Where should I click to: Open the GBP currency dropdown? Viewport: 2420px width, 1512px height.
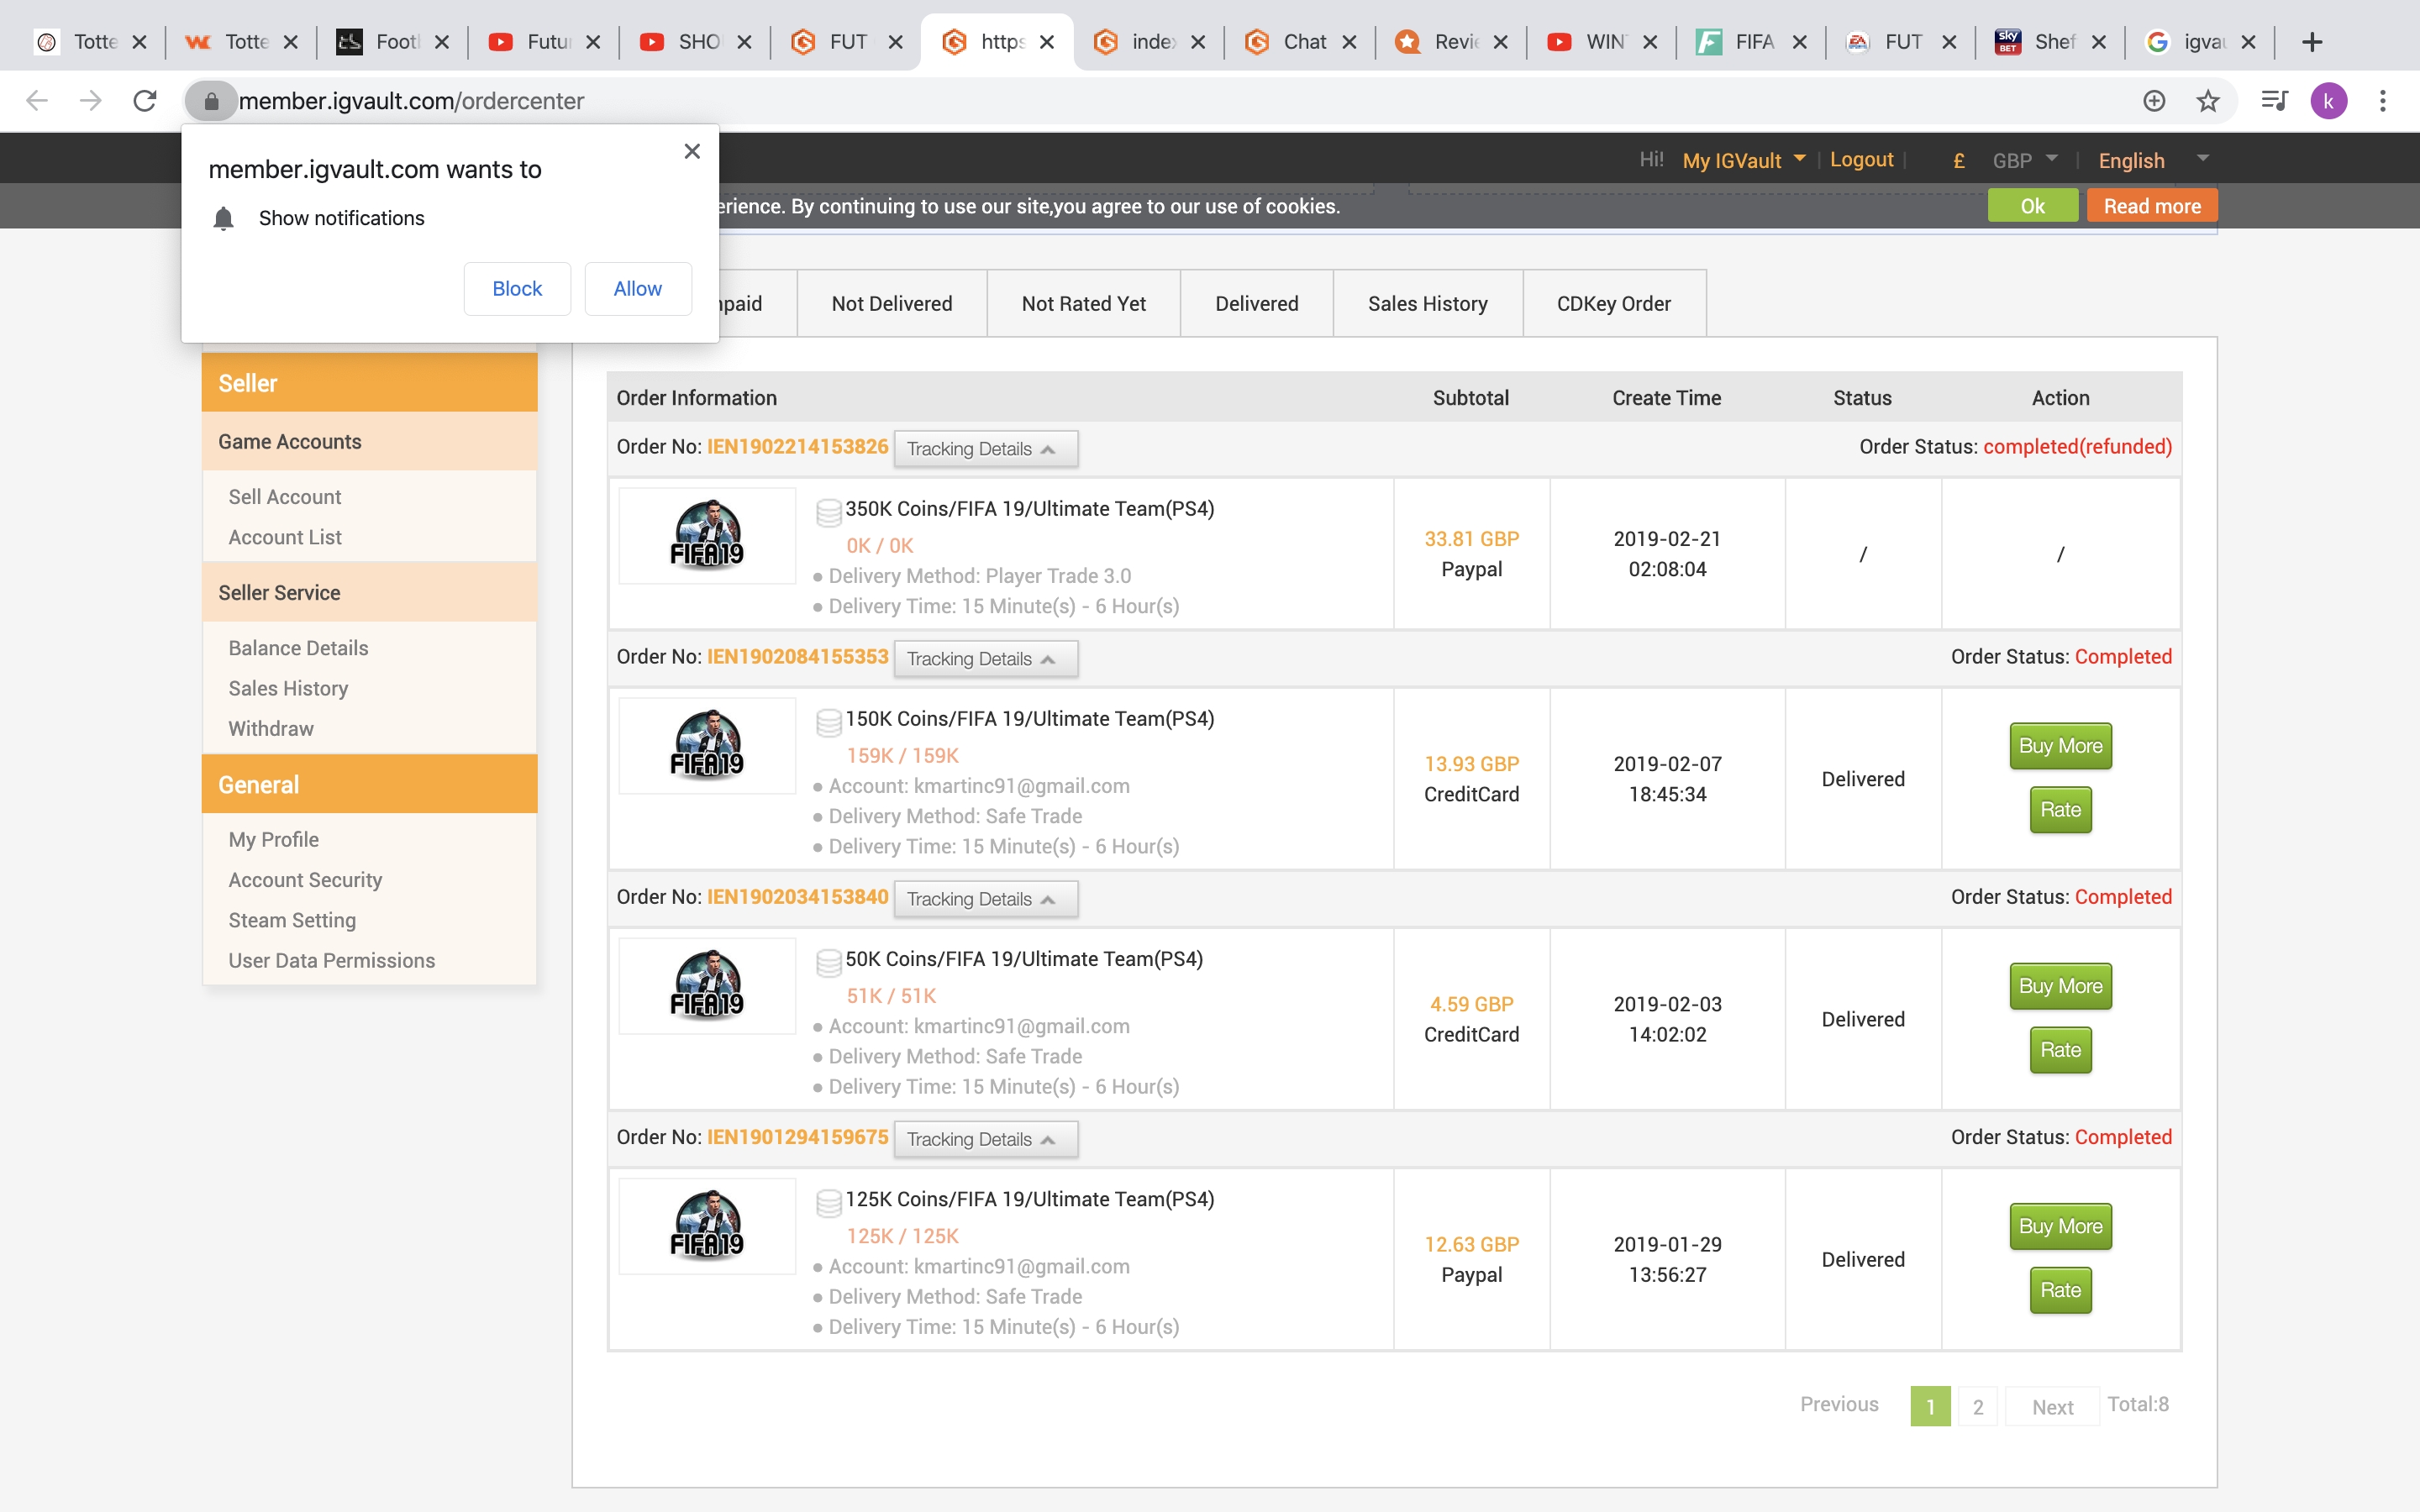tap(2023, 160)
